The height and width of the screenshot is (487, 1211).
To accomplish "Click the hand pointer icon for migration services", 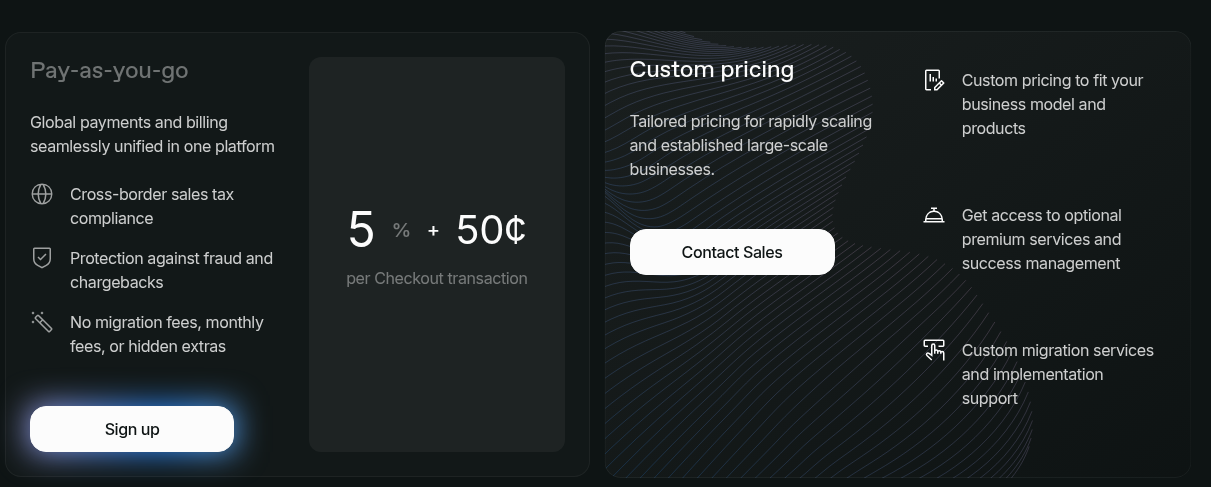I will (934, 350).
